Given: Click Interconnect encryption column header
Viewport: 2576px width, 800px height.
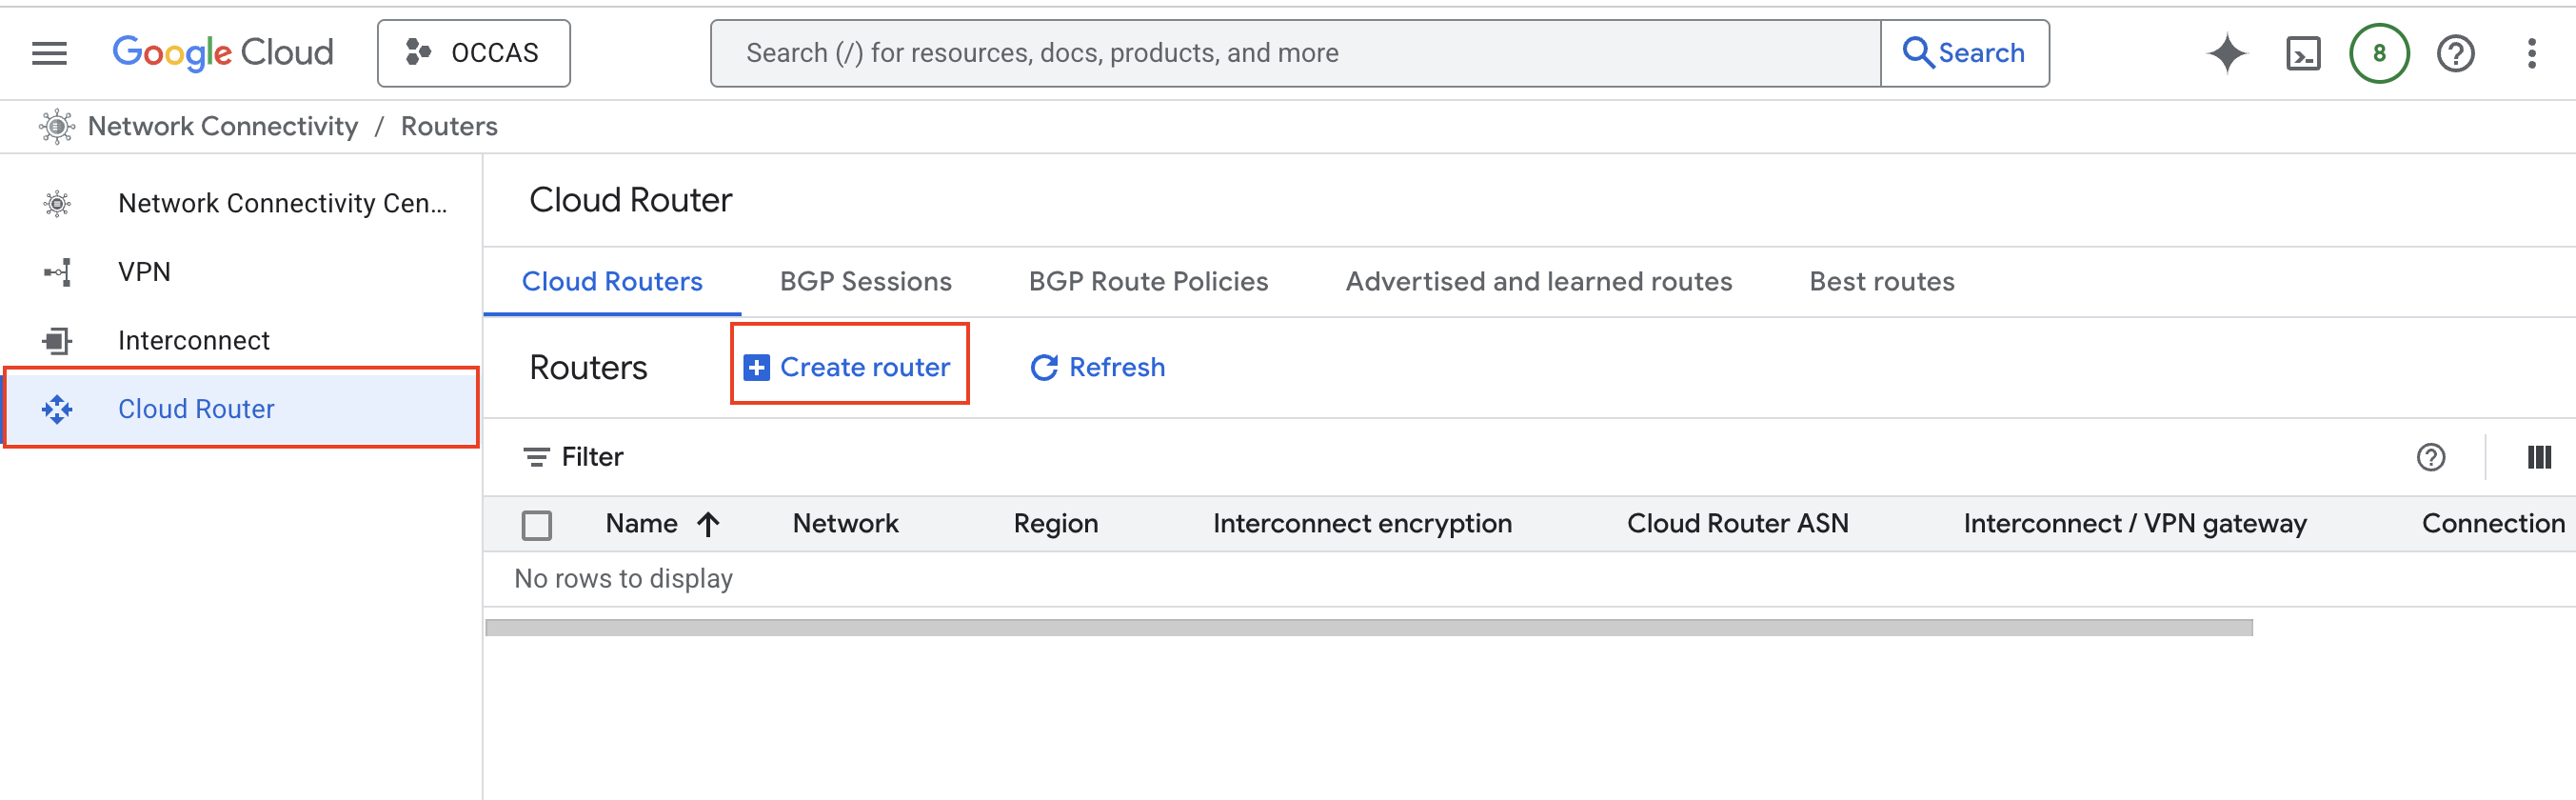Looking at the screenshot, I should coord(1362,524).
